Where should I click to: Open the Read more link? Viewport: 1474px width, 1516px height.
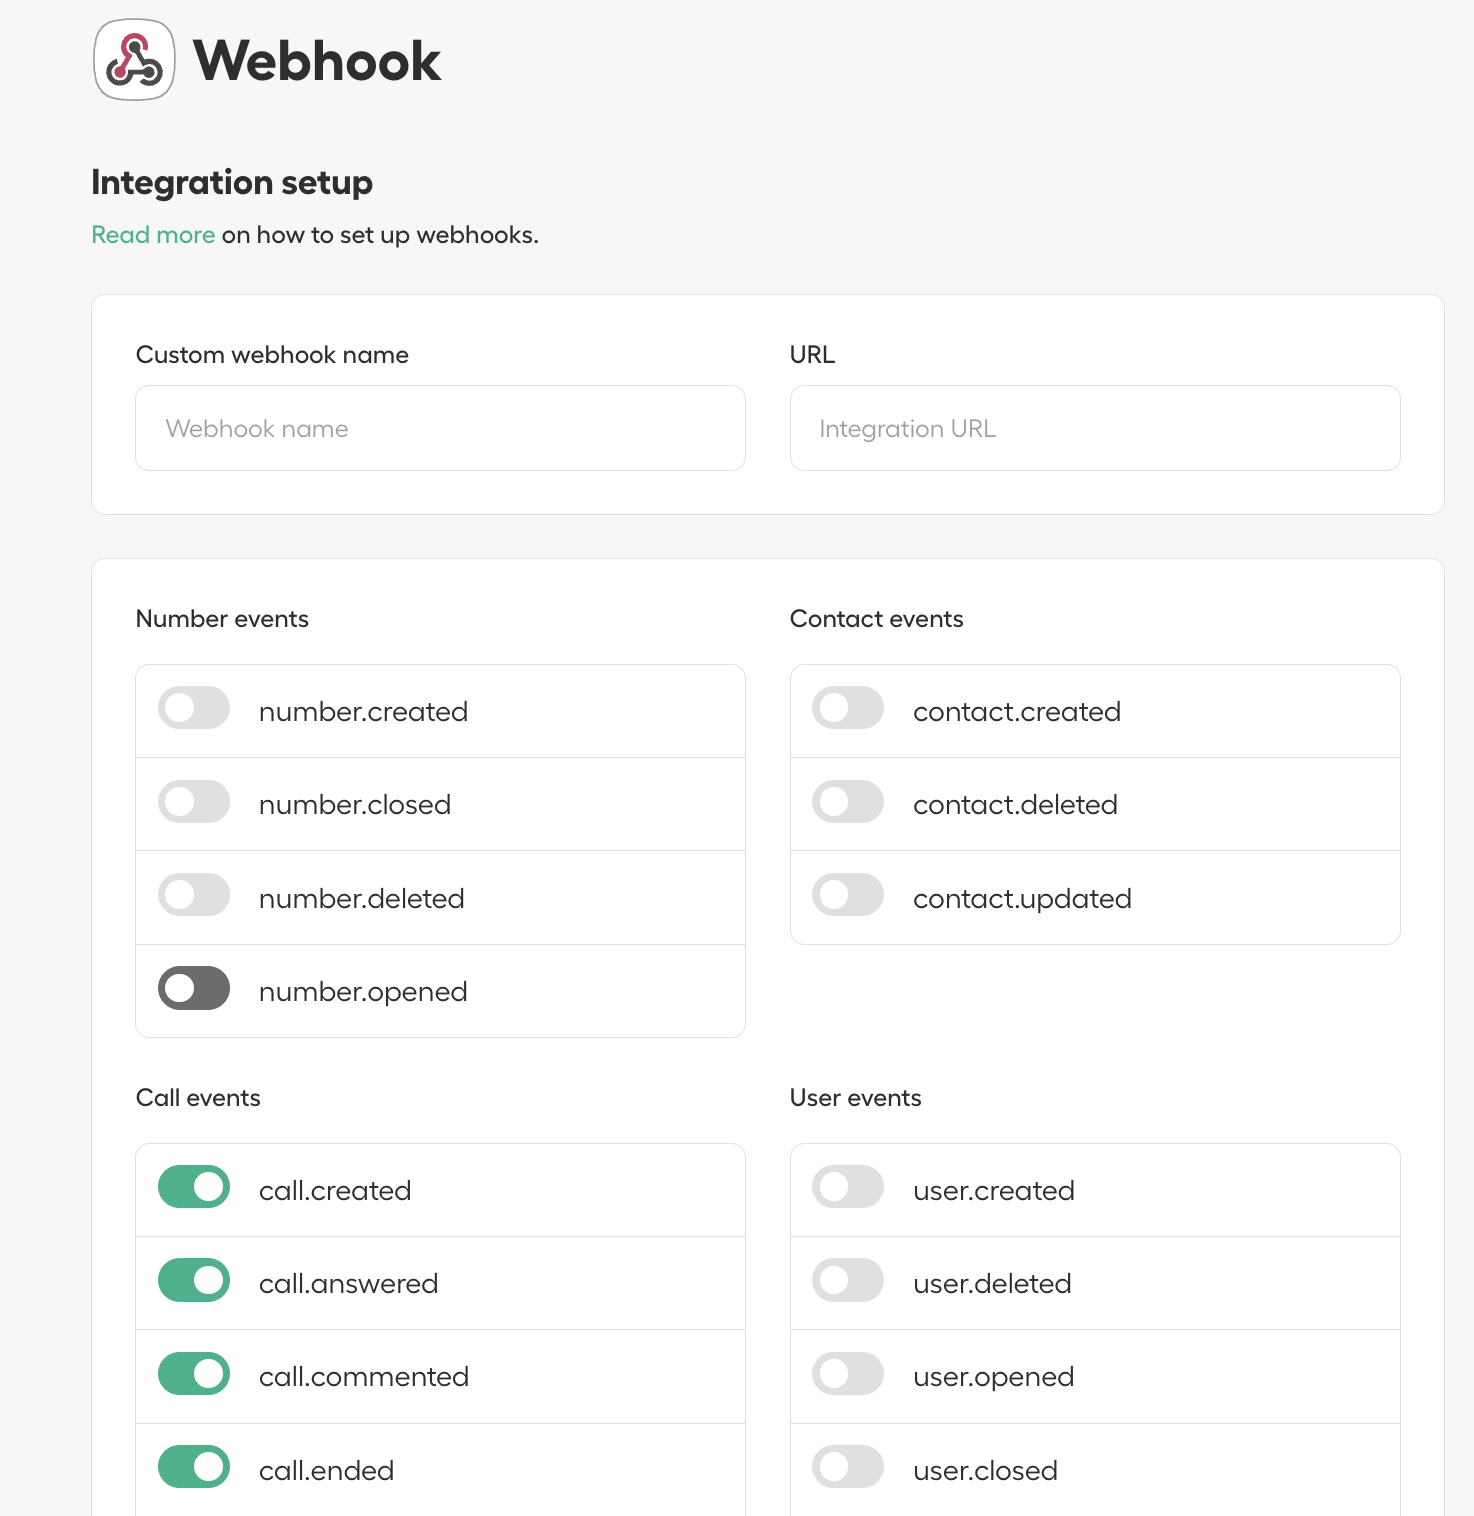[153, 235]
